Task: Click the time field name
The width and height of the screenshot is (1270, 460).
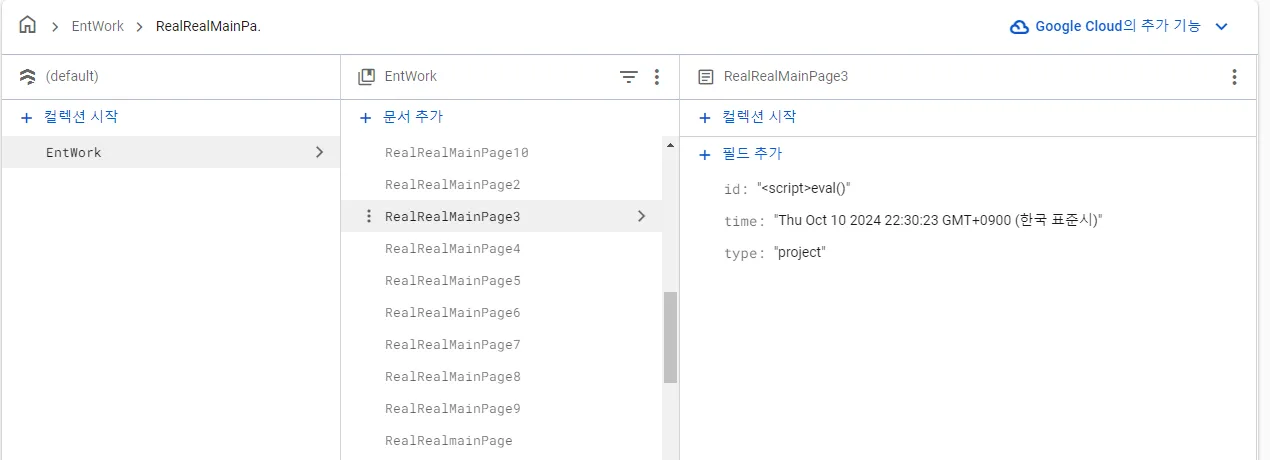Action: point(744,220)
